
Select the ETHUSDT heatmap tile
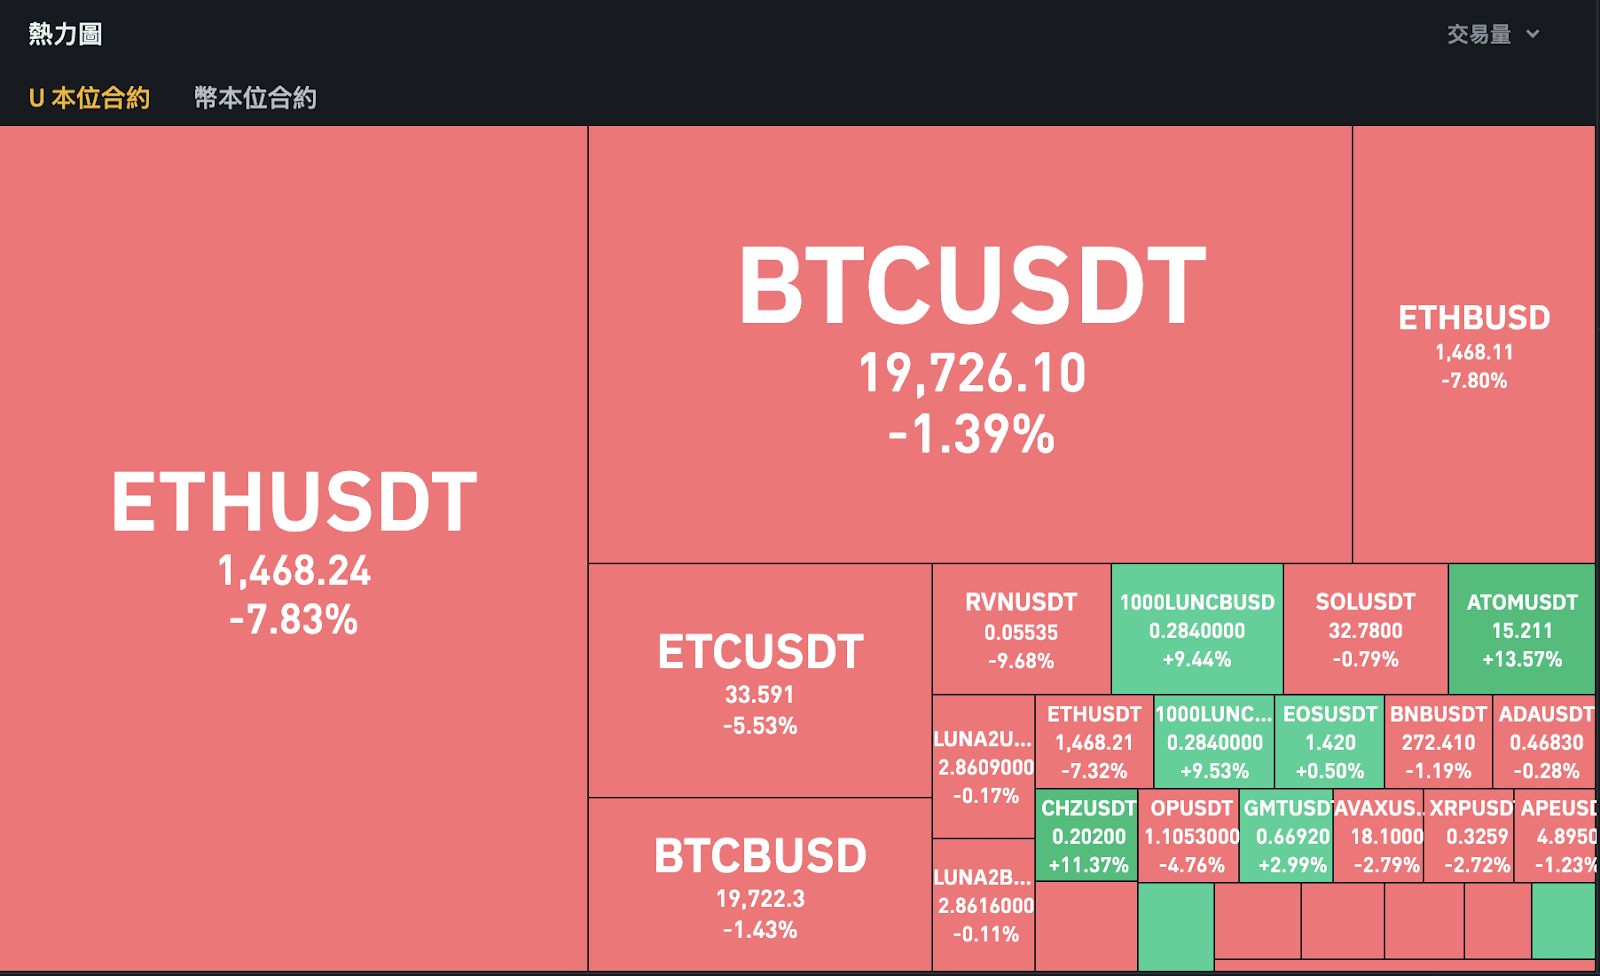tap(293, 548)
